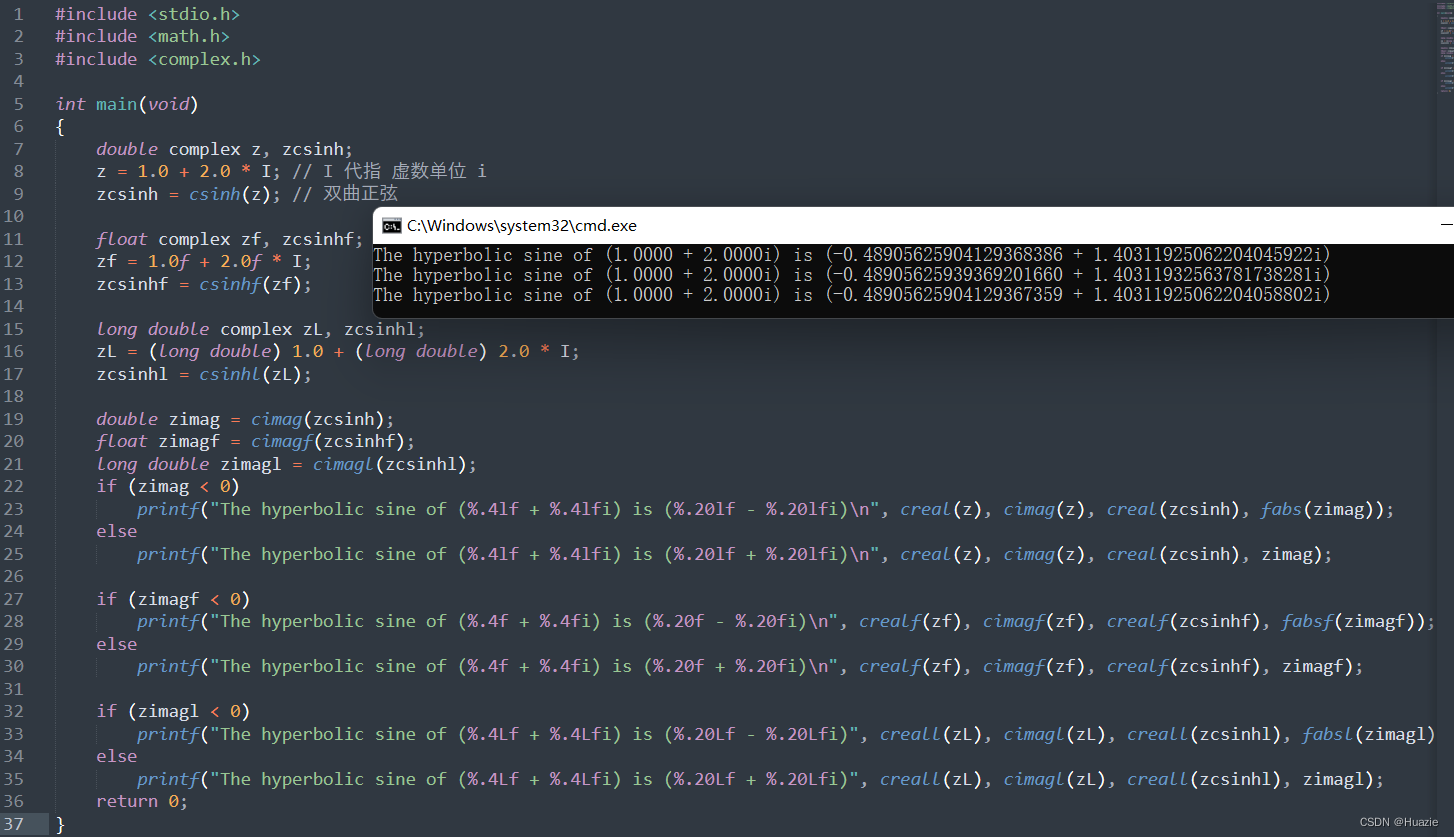
Task: Click 'z = 1.0 + 2.0 * I;' assignment
Action: [189, 171]
